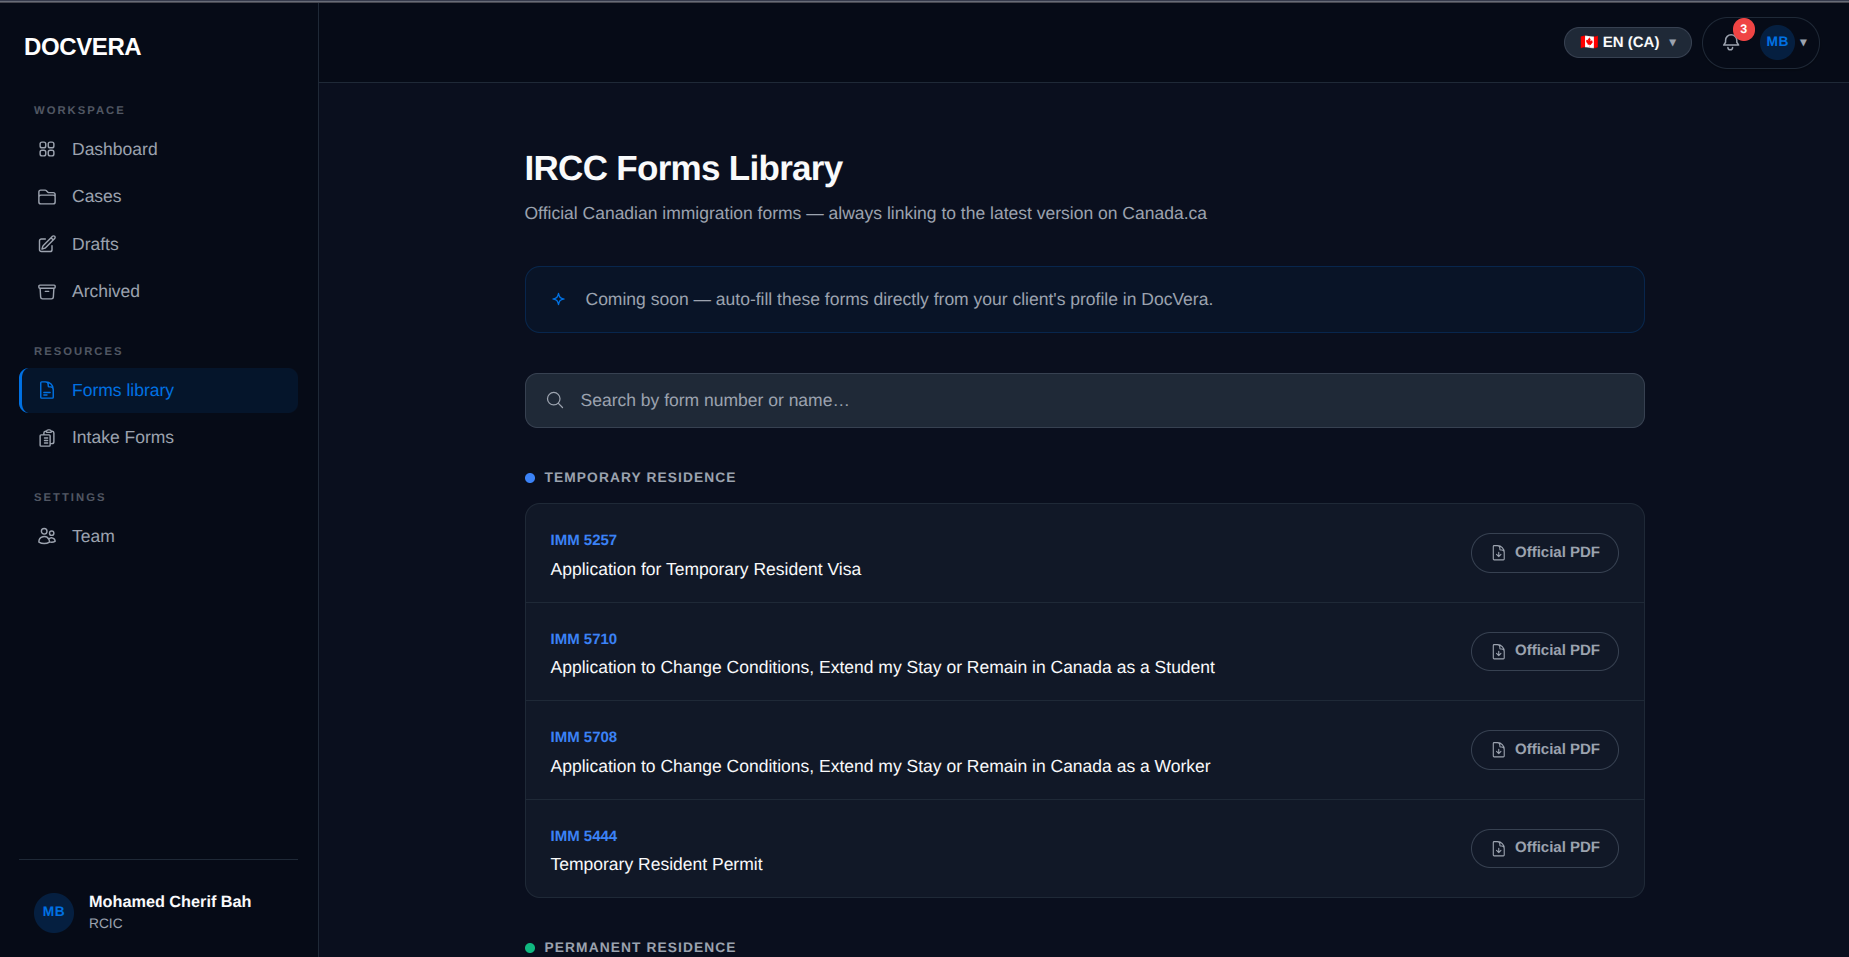Image resolution: width=1849 pixels, height=957 pixels.
Task: Open the Drafts section
Action: (x=158, y=244)
